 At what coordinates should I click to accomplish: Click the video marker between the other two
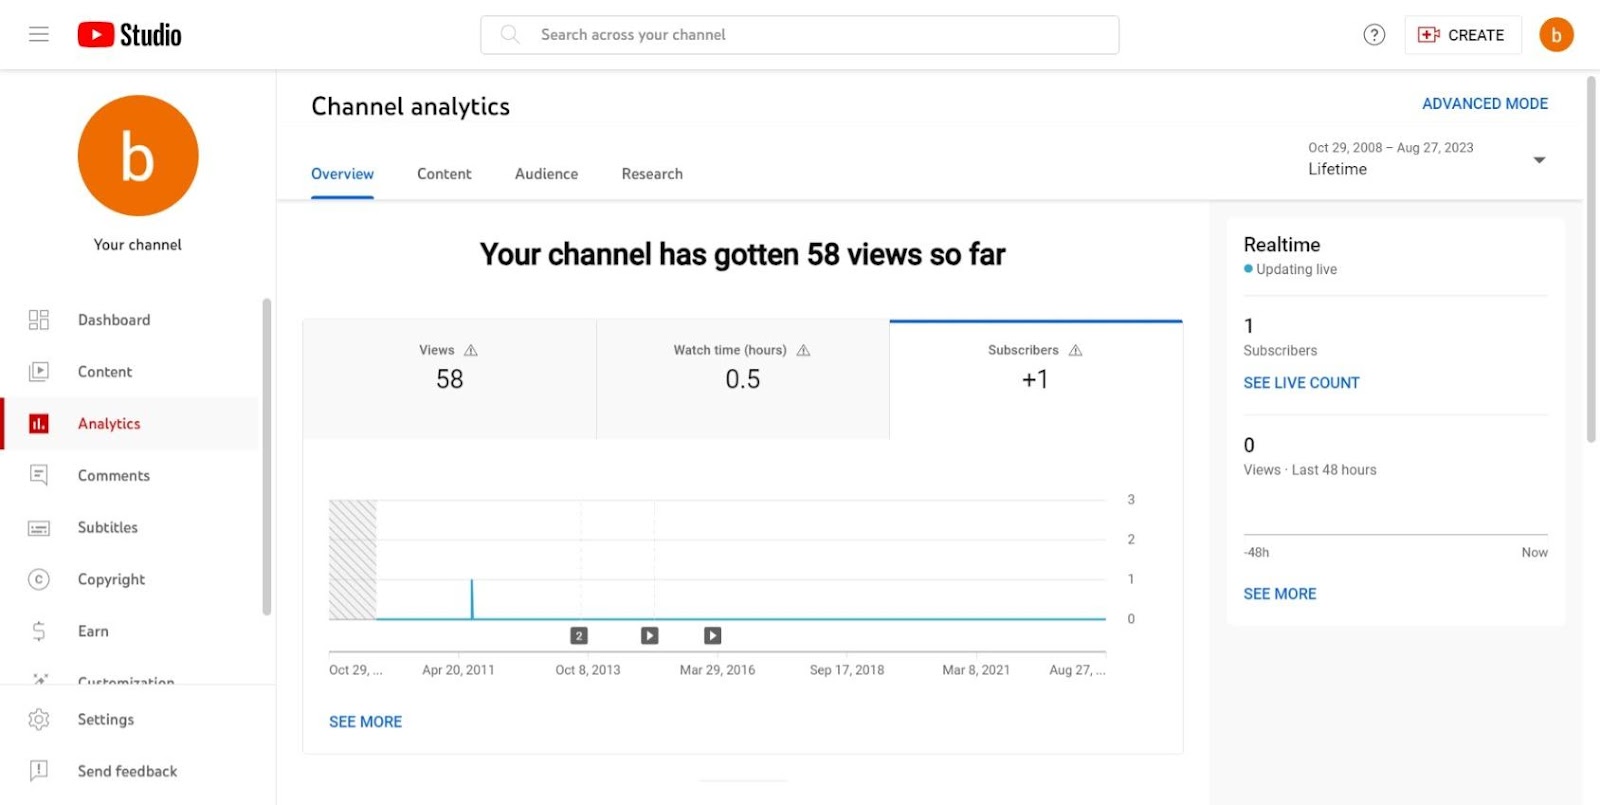click(650, 635)
